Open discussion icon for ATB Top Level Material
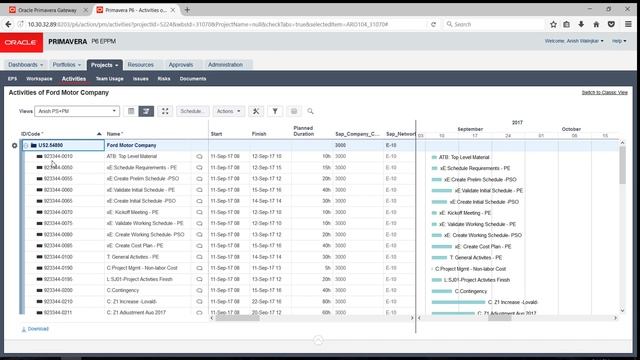The height and width of the screenshot is (360, 640). click(x=199, y=156)
